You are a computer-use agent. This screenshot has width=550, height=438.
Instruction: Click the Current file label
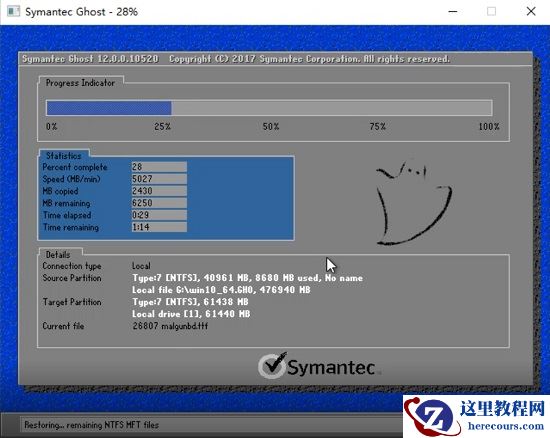(63, 326)
